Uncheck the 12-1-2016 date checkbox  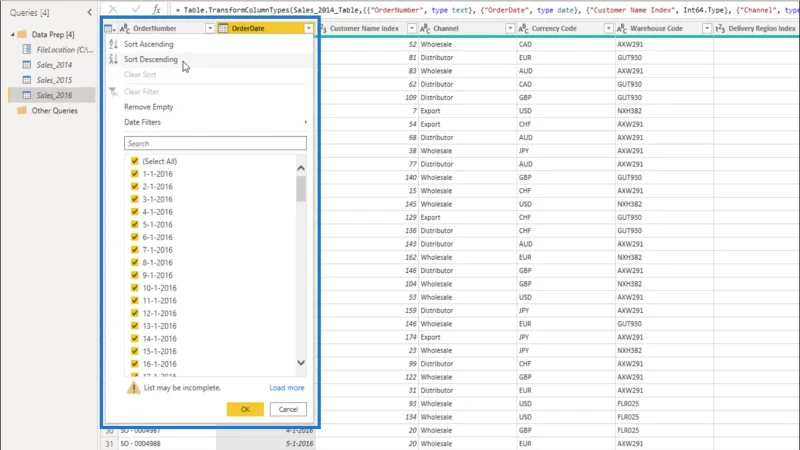click(x=135, y=313)
